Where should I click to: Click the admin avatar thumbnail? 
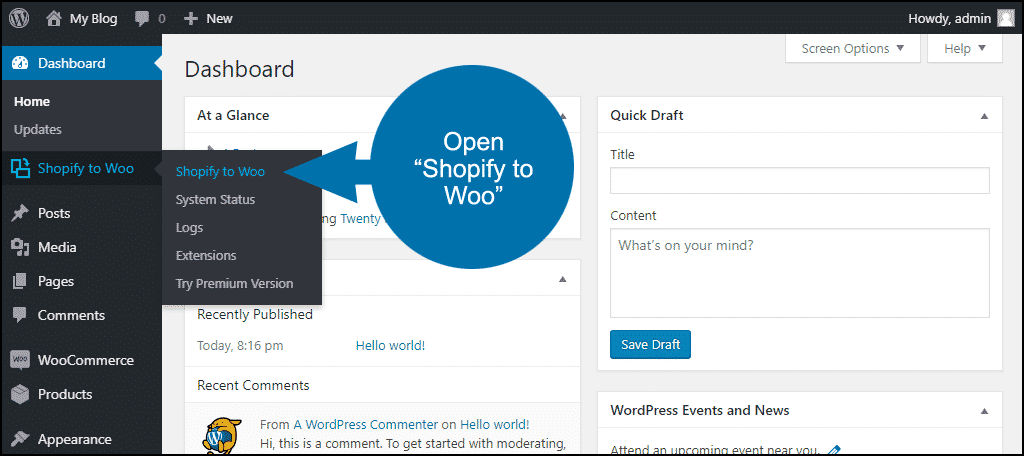pos(1006,18)
